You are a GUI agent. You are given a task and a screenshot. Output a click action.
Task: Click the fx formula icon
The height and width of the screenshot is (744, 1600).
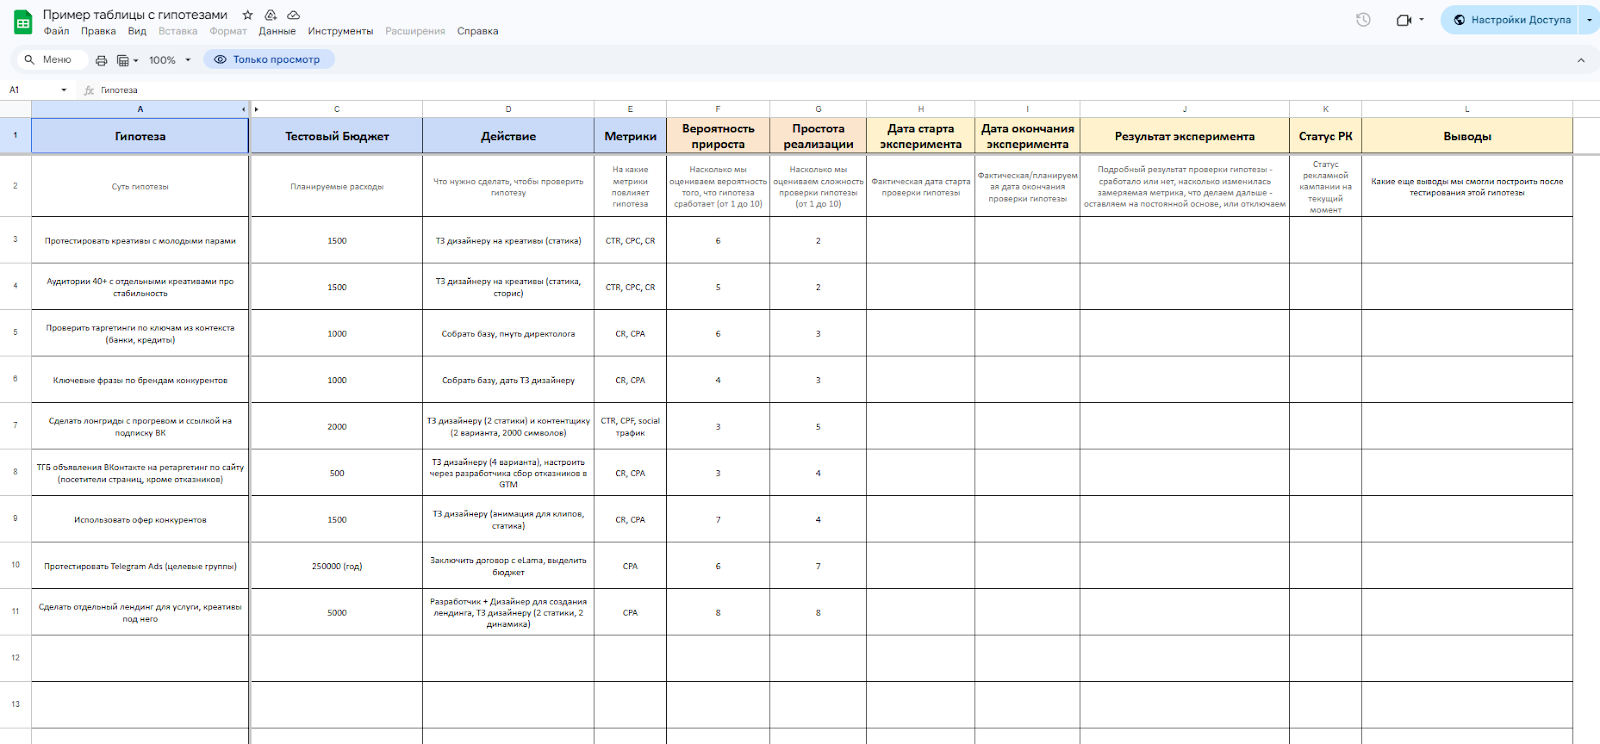click(89, 90)
